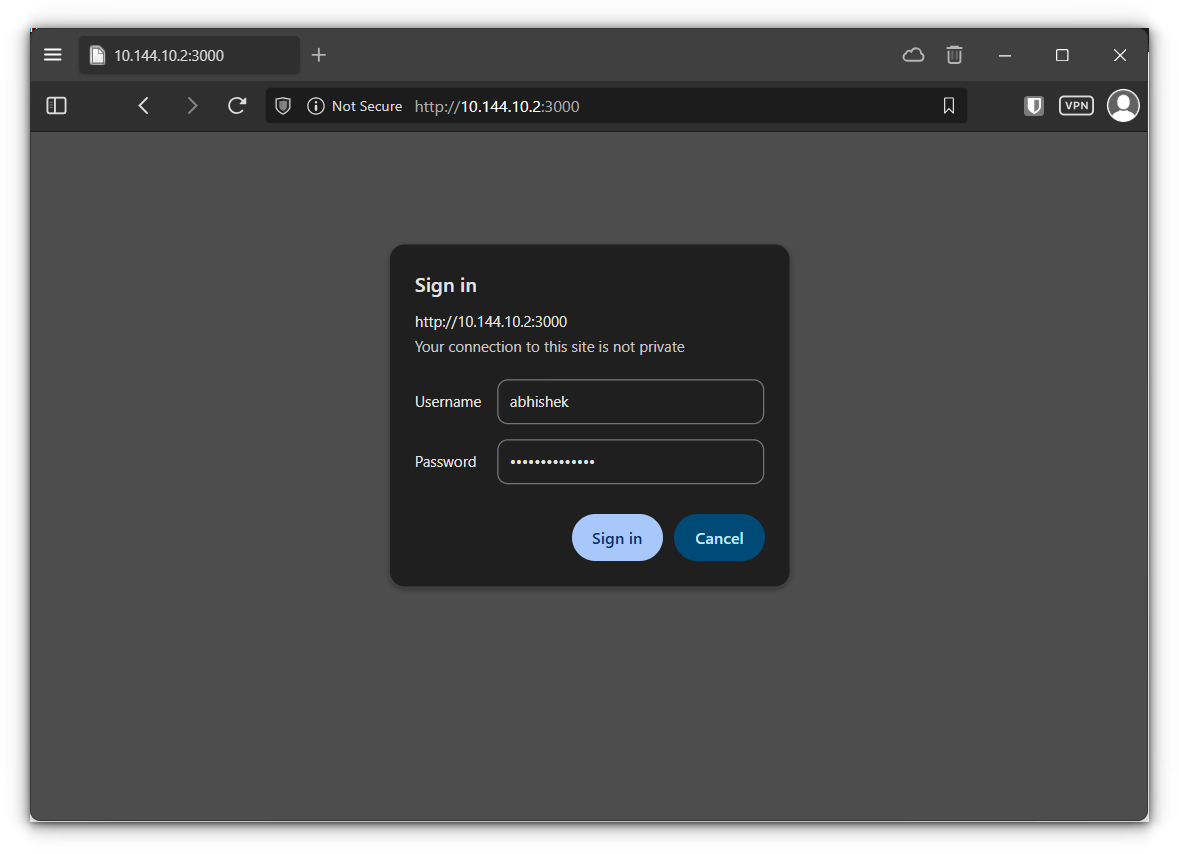The height and width of the screenshot is (854, 1179).
Task: Select the Username field containing abhishek
Action: tap(630, 401)
